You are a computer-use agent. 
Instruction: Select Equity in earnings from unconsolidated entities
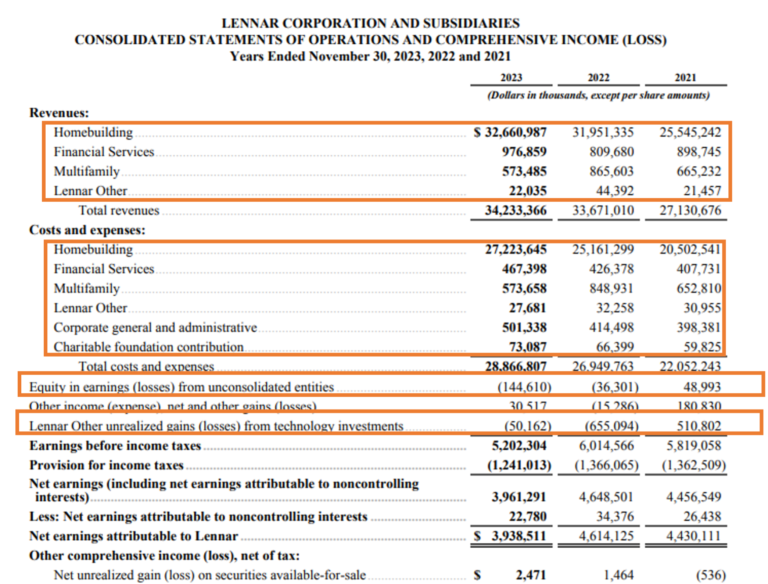[x=182, y=386]
